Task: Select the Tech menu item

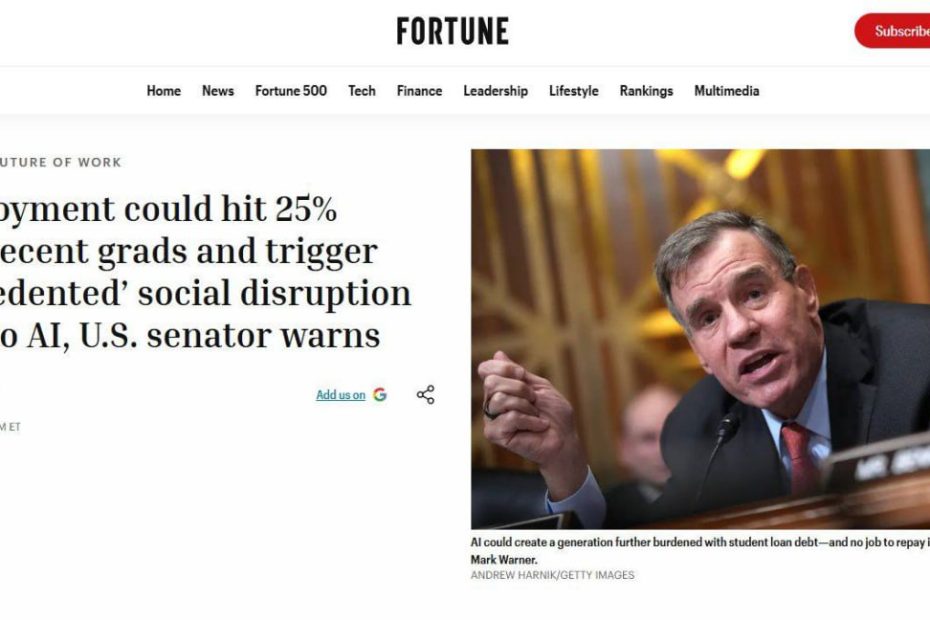Action: 362,91
